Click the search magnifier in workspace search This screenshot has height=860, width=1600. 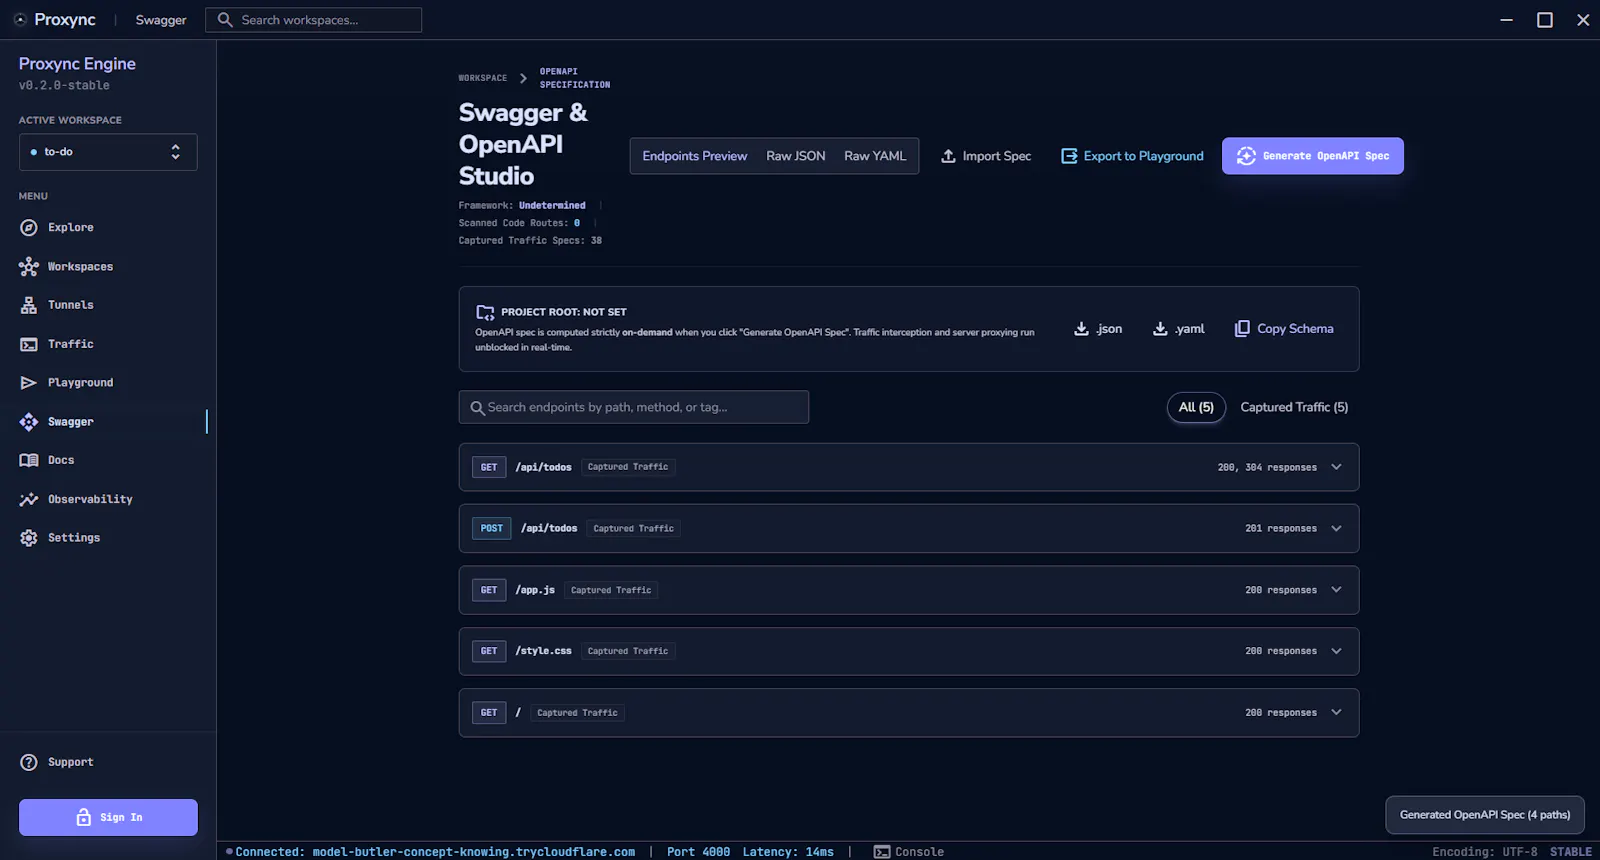[225, 20]
